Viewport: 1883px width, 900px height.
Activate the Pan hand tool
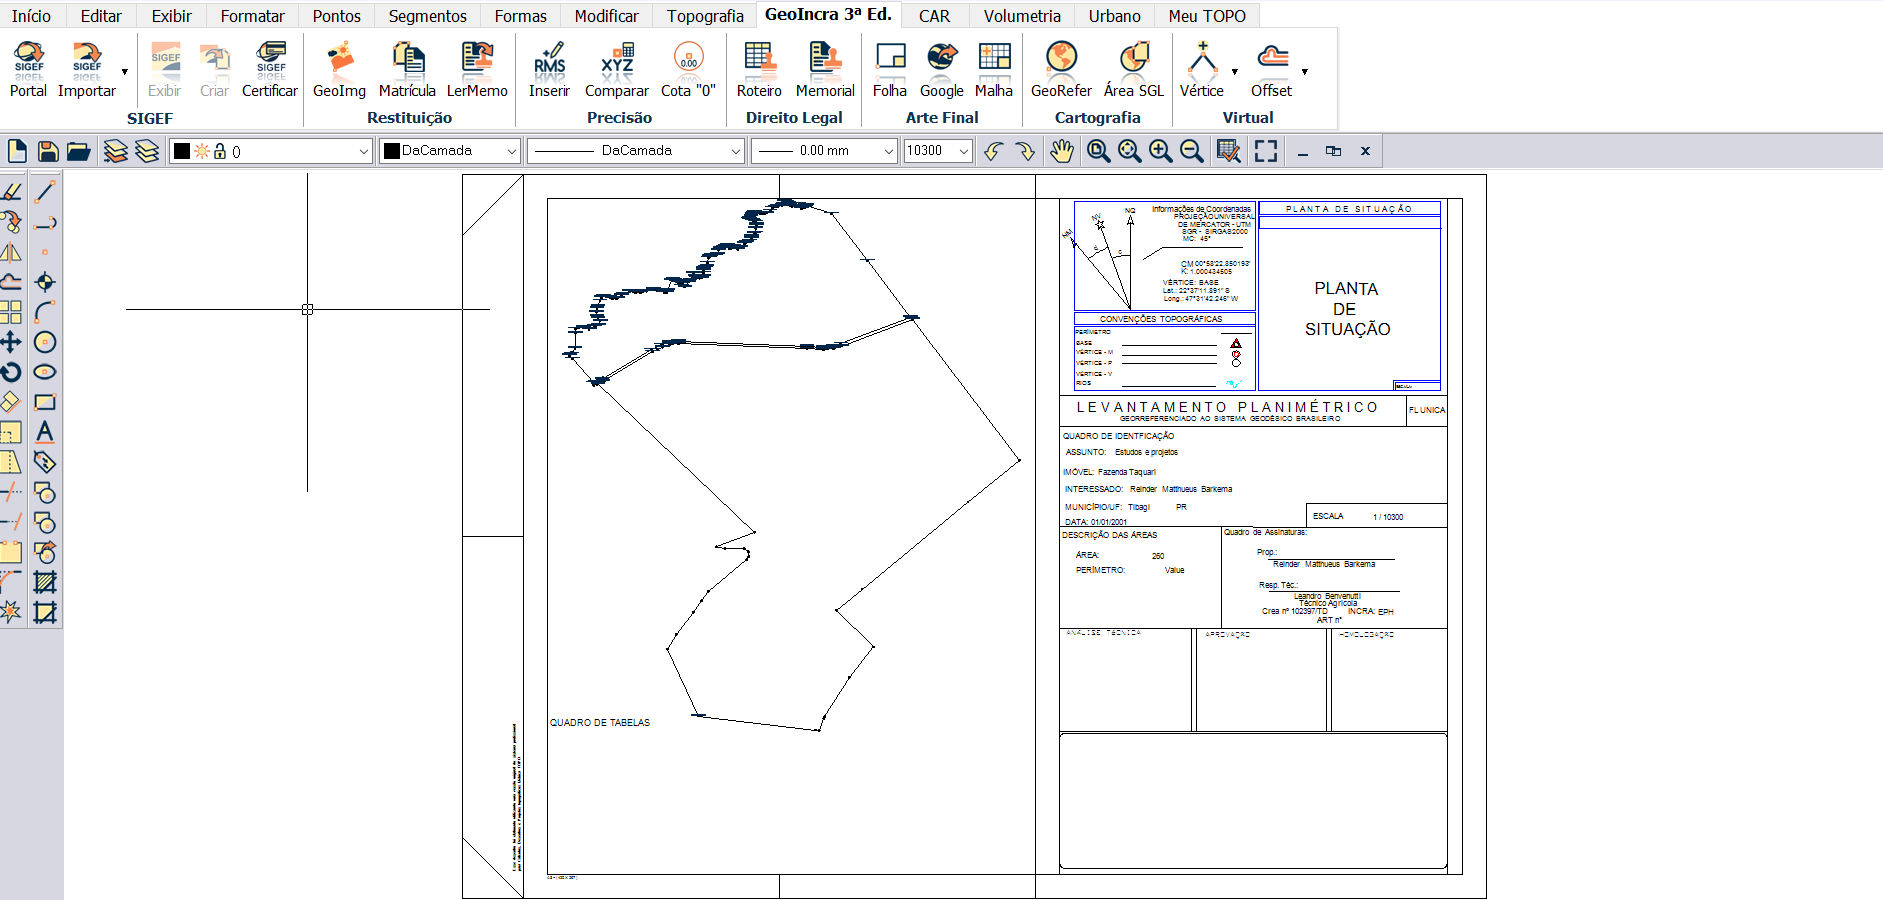tap(1061, 151)
